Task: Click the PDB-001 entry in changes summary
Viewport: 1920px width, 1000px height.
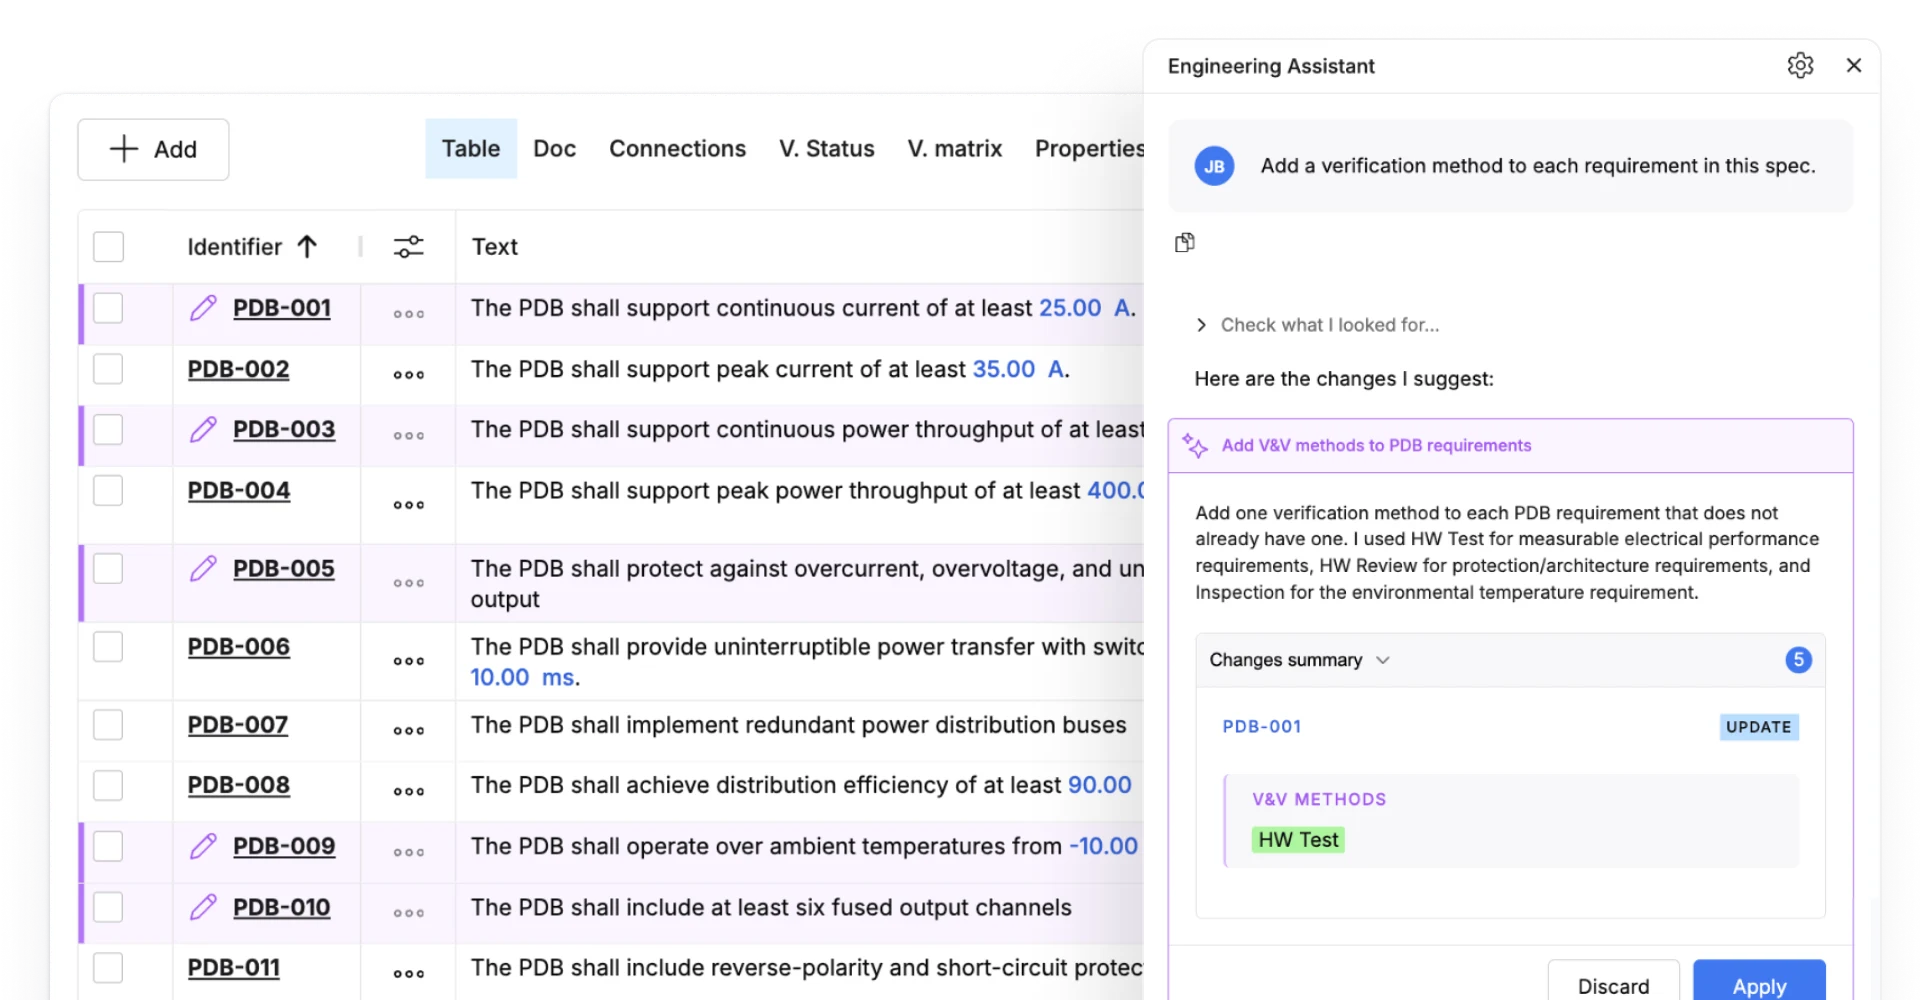Action: pos(1262,726)
